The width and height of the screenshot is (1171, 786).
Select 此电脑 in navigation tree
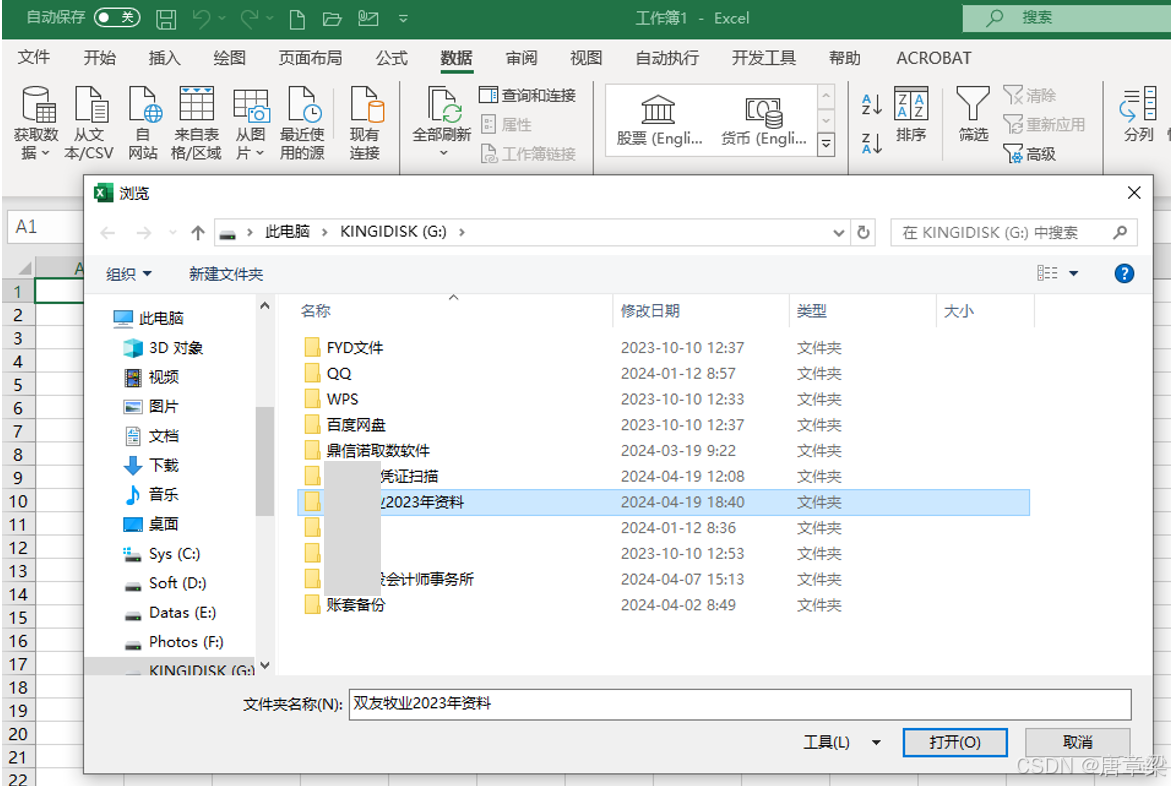(x=149, y=318)
